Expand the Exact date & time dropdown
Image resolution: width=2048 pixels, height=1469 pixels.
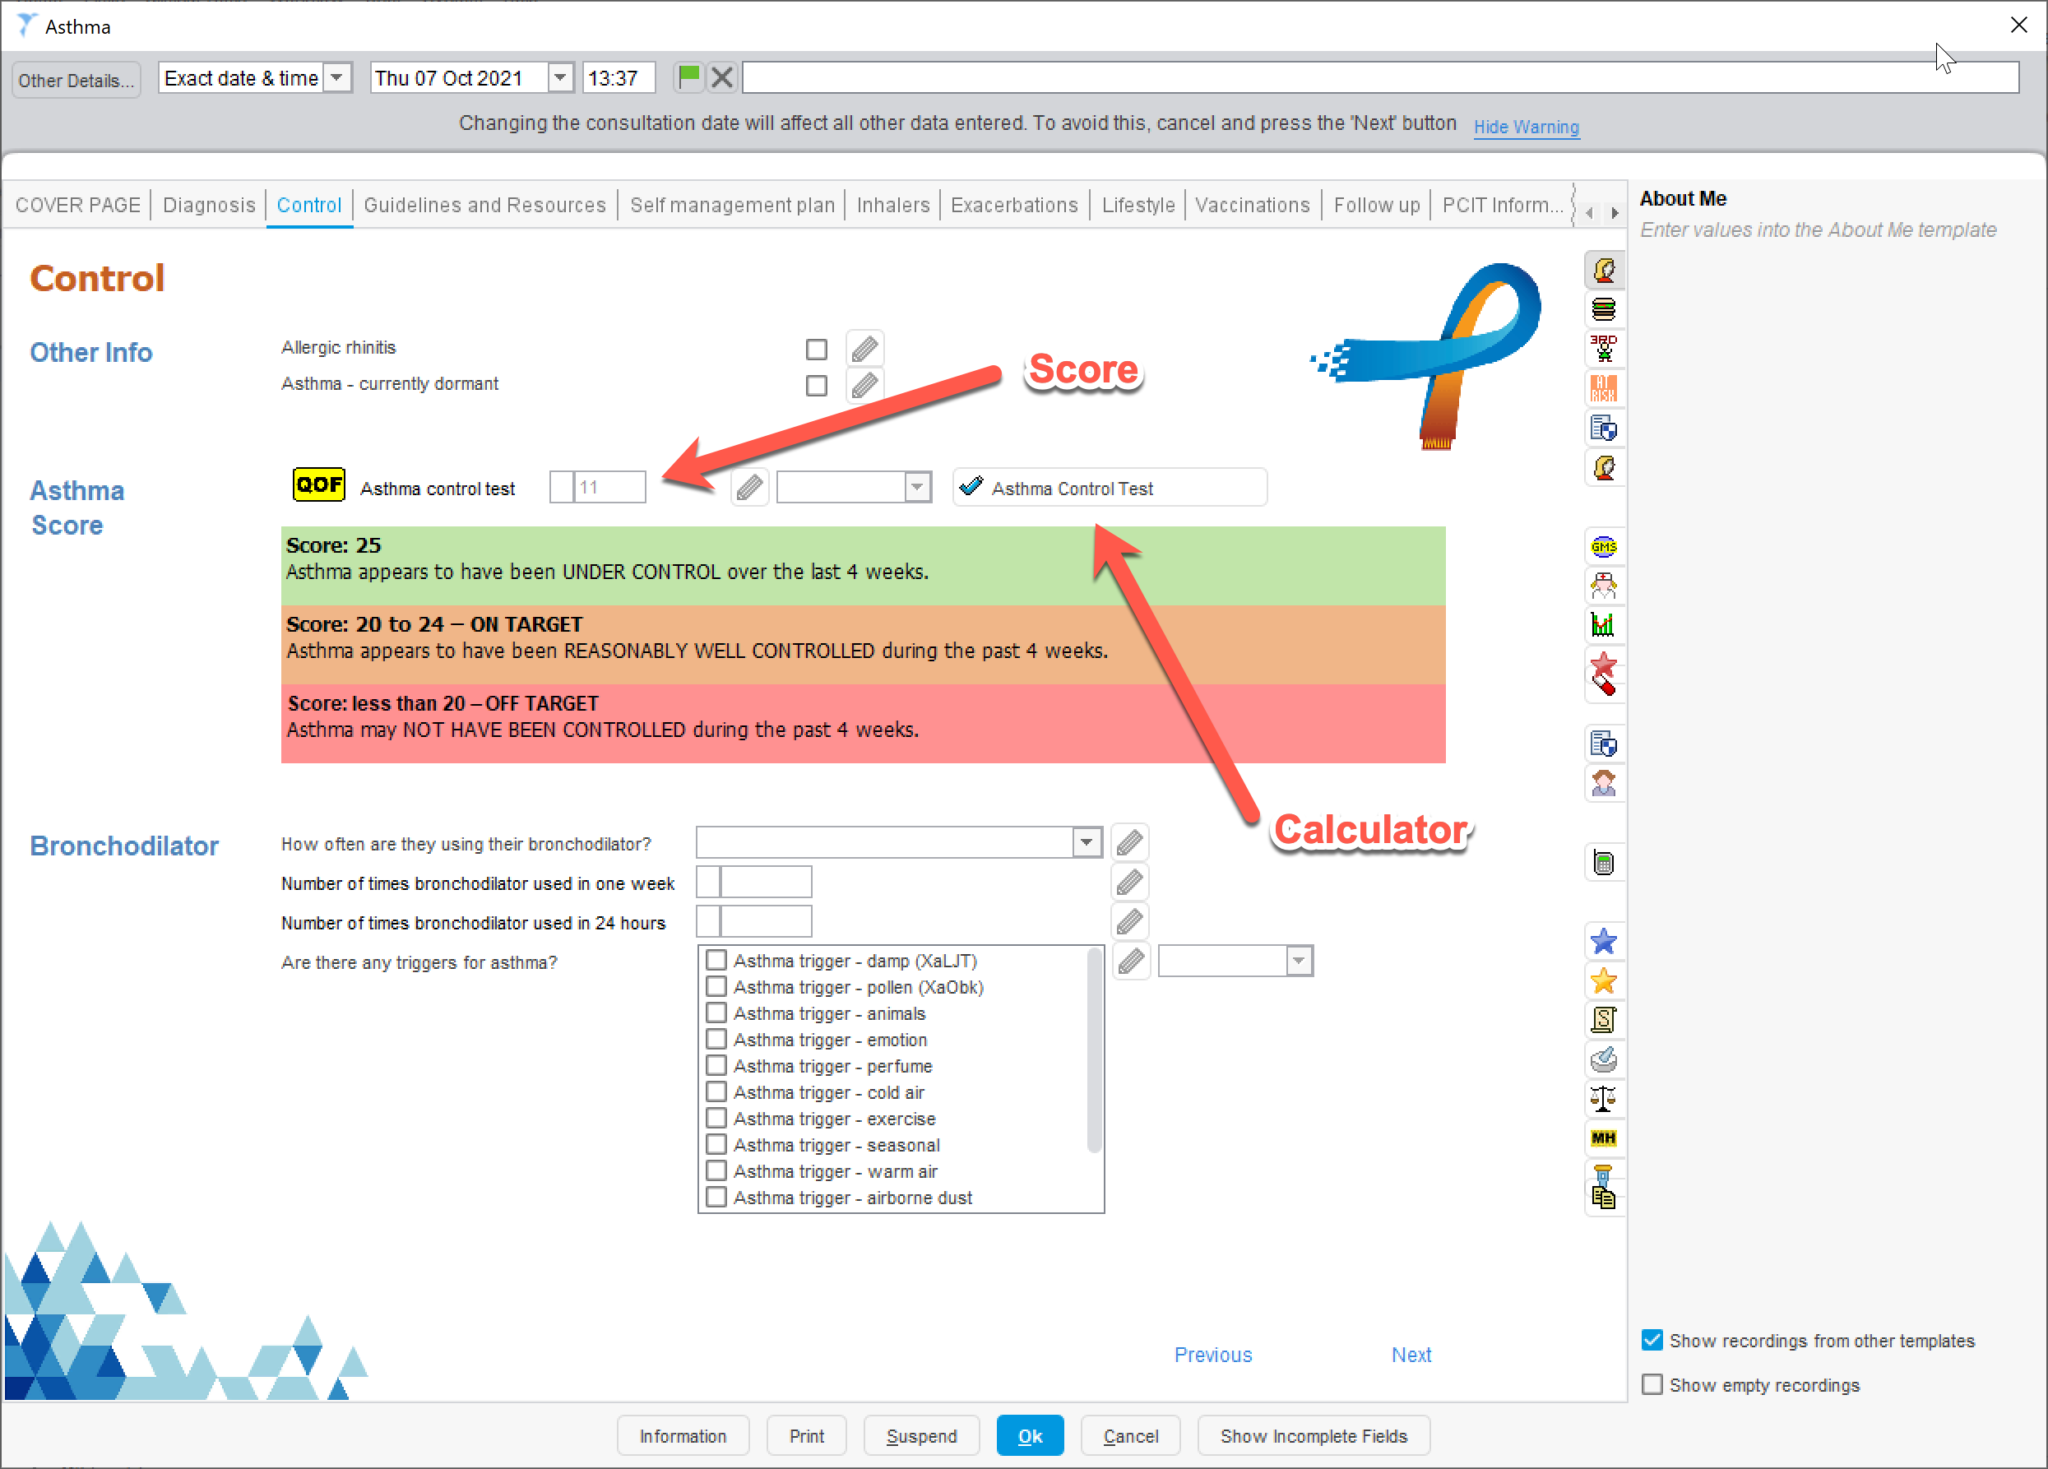coord(338,77)
